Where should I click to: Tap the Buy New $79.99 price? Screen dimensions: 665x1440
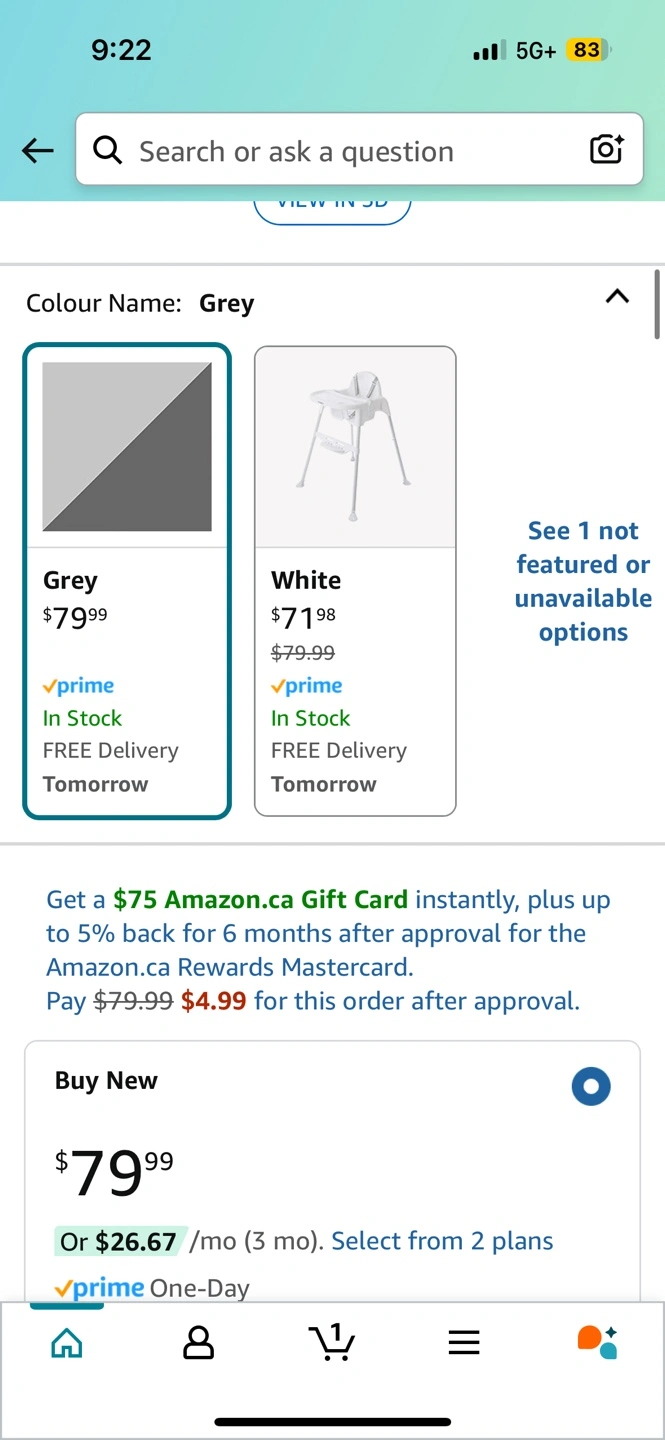pyautogui.click(x=114, y=1172)
